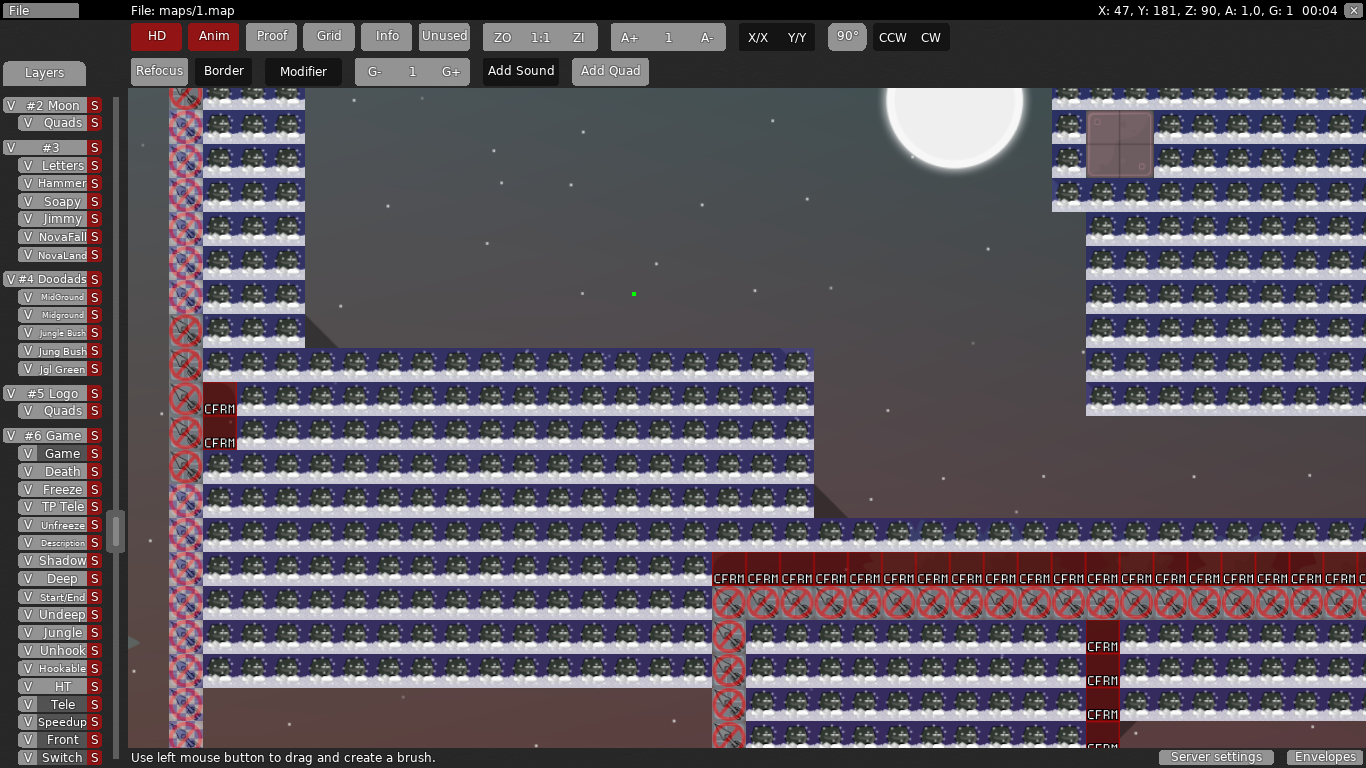Flip the brush vertically with Y/Y
Viewport: 1366px width, 768px height.
[x=797, y=38]
